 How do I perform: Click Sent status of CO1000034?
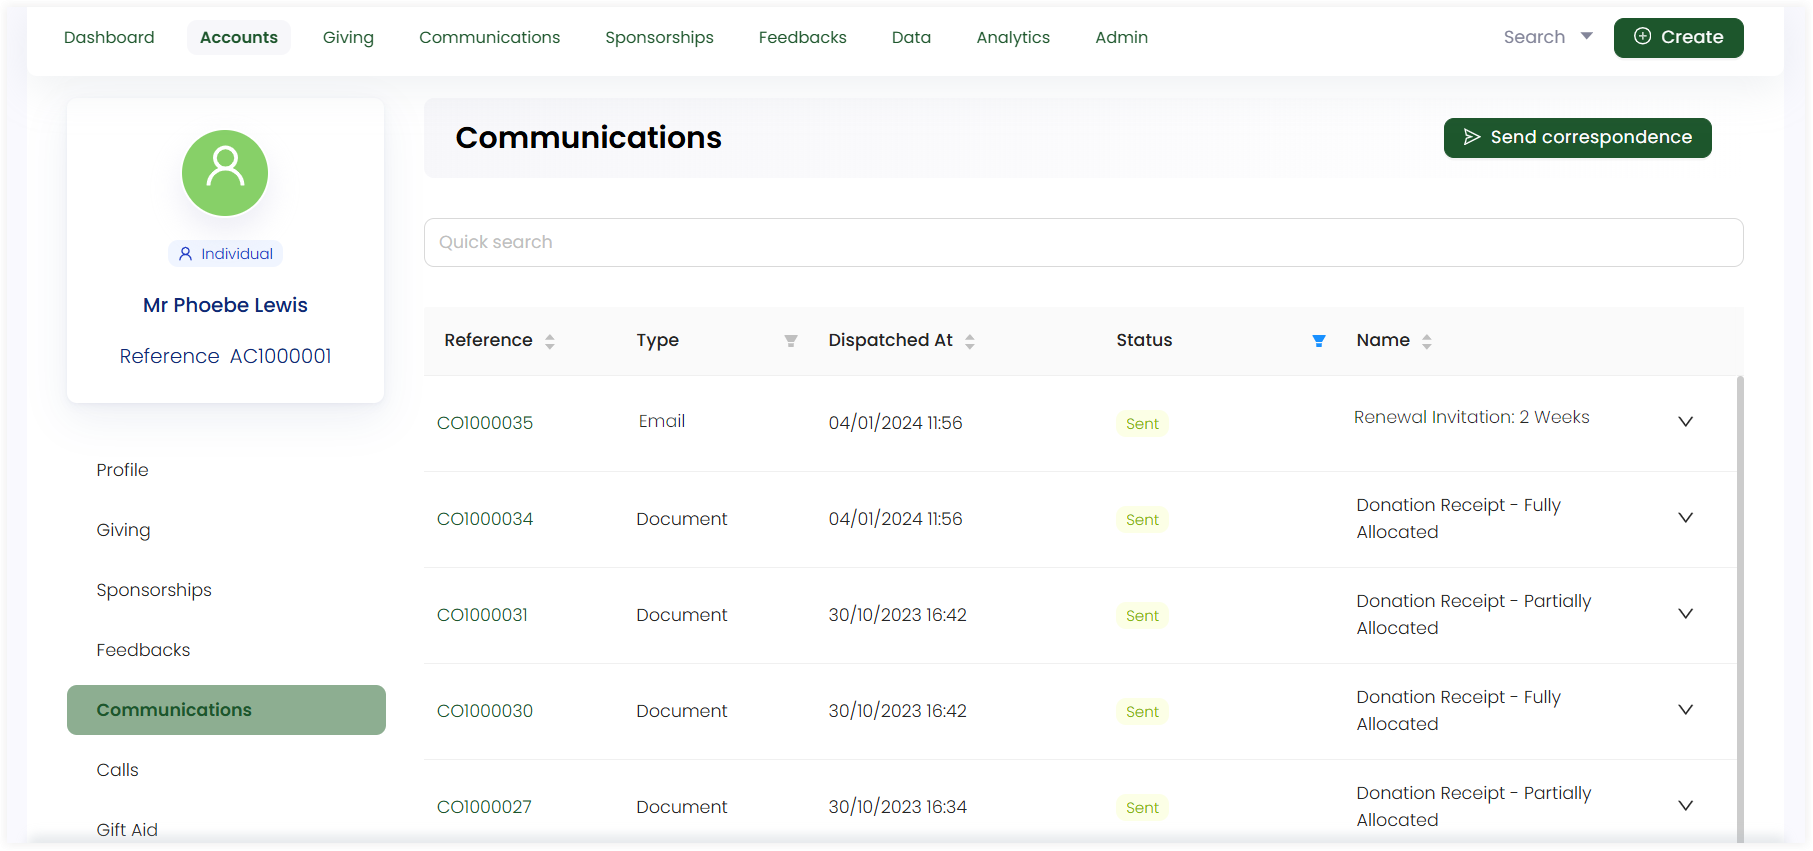click(1142, 520)
